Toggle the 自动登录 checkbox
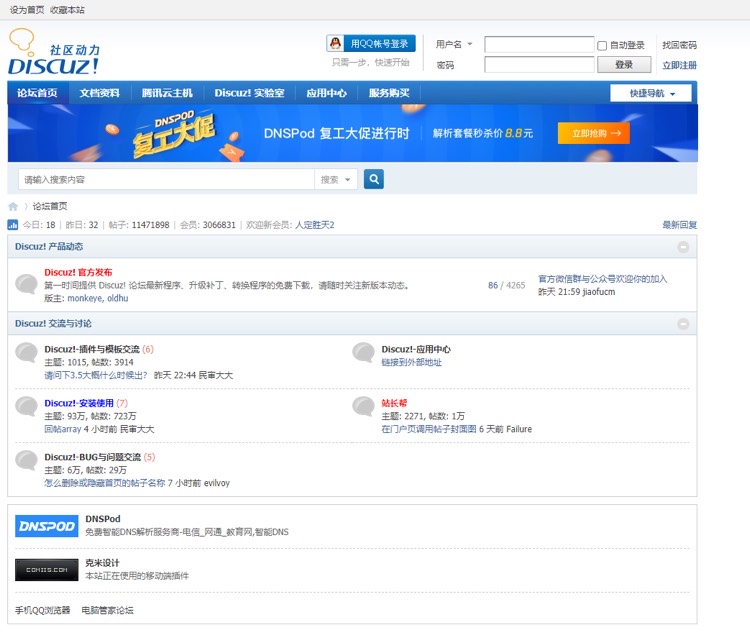 click(602, 45)
